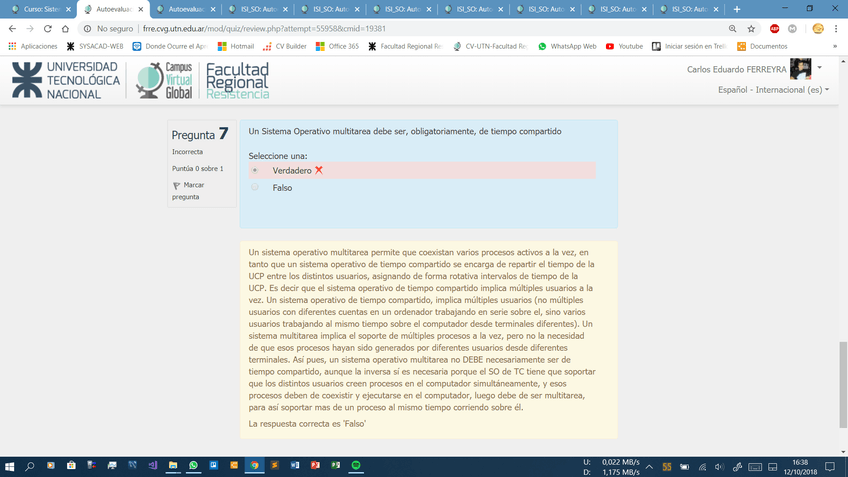Viewport: 848px width, 477px height.
Task: Click the Campus Virtual Global logo
Action: tap(165, 80)
